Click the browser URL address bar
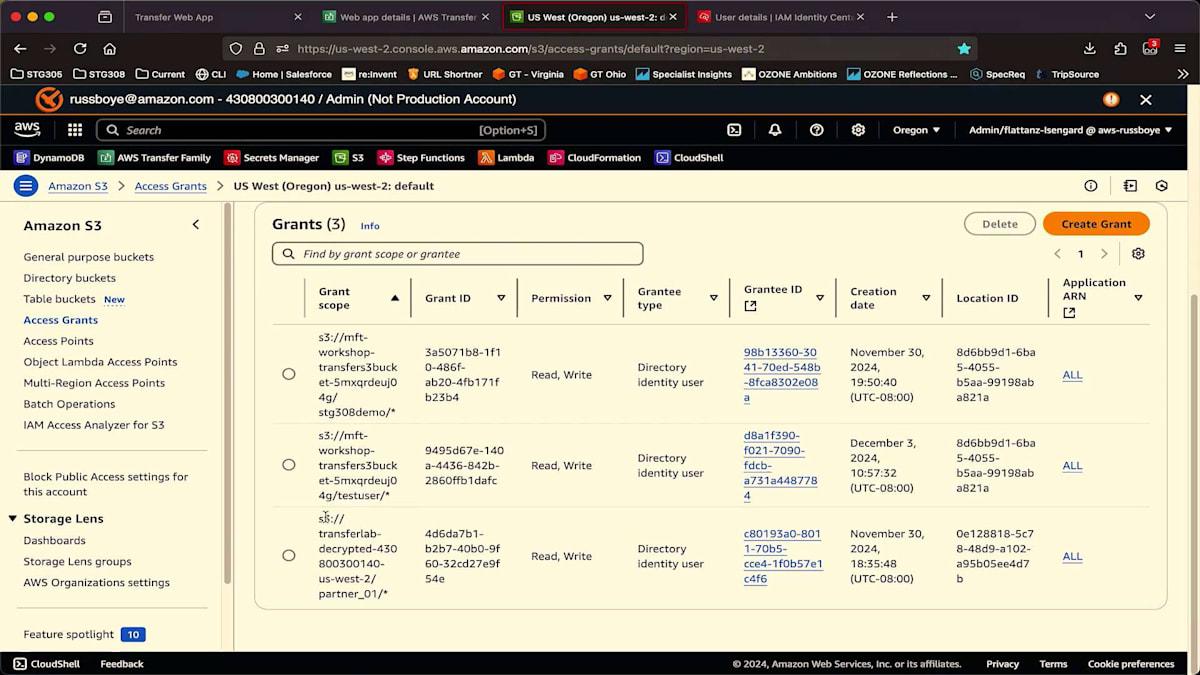The height and width of the screenshot is (675, 1200). pos(600,48)
